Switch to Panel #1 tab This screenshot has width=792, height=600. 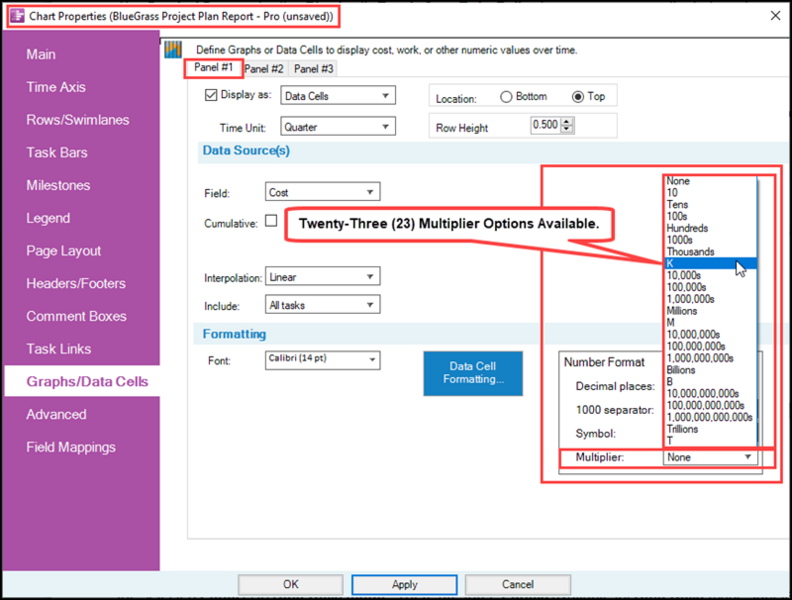214,68
